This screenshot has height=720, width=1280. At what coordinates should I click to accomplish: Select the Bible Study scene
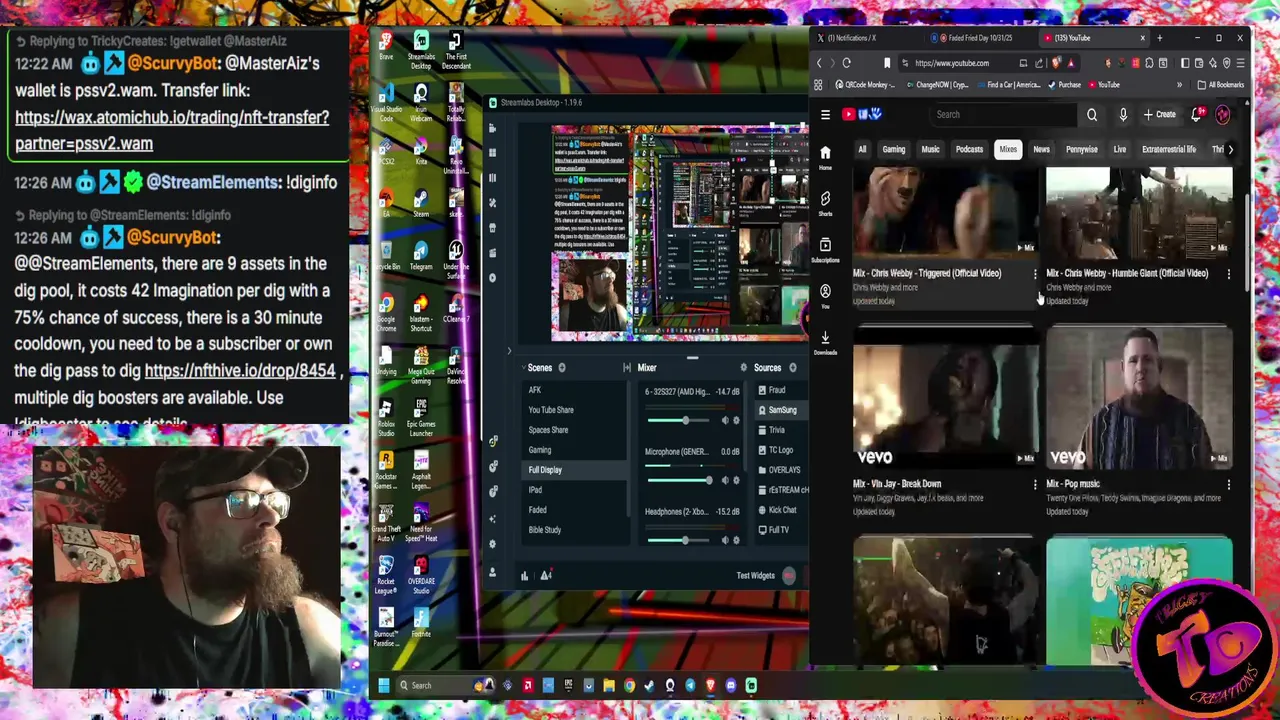[545, 530]
